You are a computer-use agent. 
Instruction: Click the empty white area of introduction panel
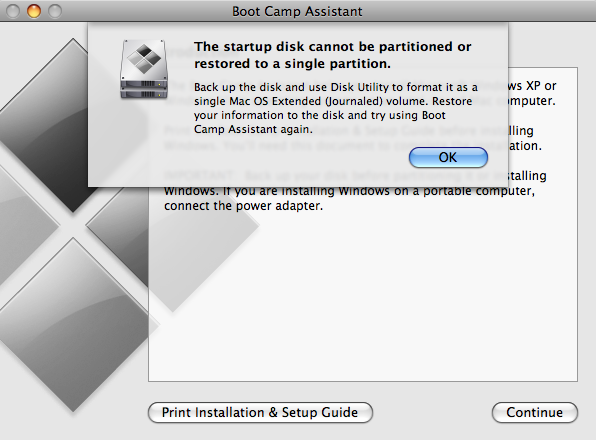[363, 300]
